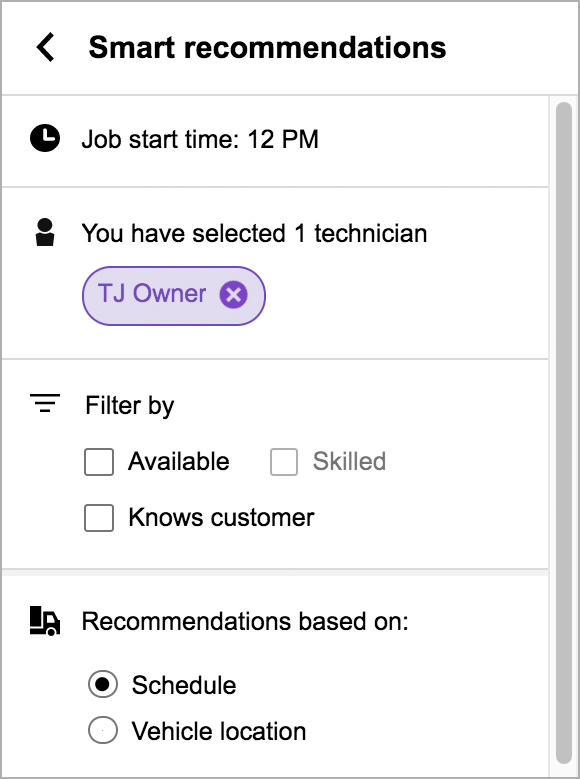Click the You have selected 1 technician text
The image size is (580, 779).
click(x=254, y=233)
